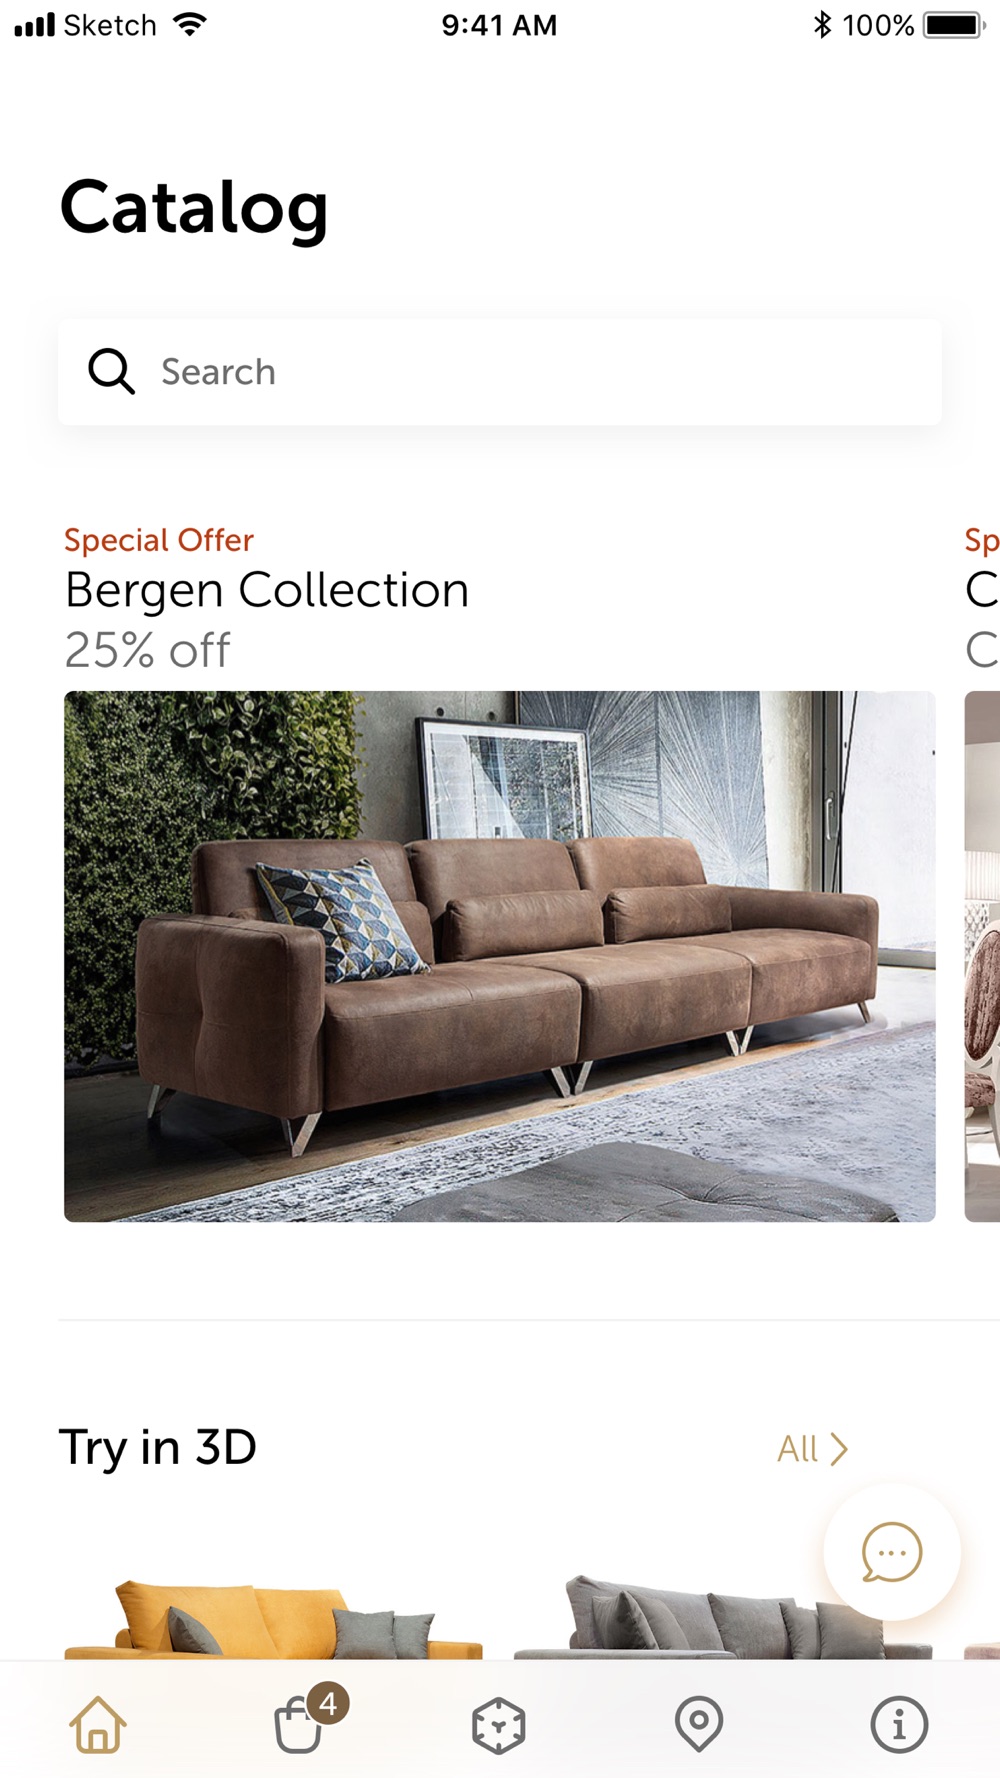Screen dimensions: 1000x1778
Task: Tap the 3D cube tab icon
Action: 498,1725
